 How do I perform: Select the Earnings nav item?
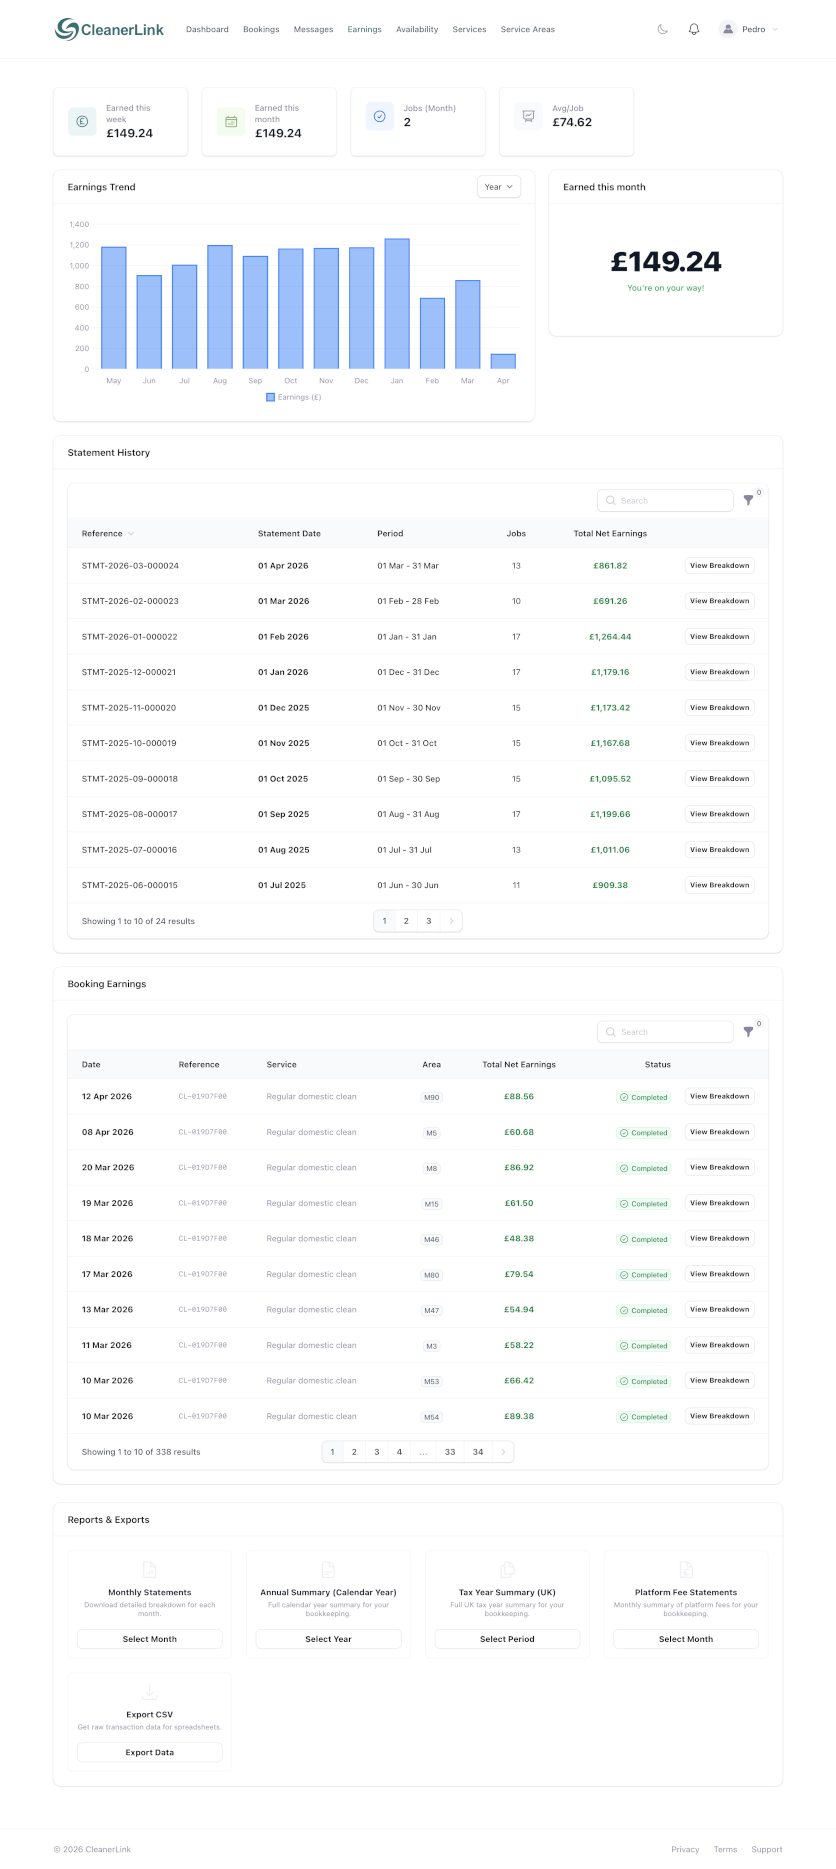click(364, 30)
